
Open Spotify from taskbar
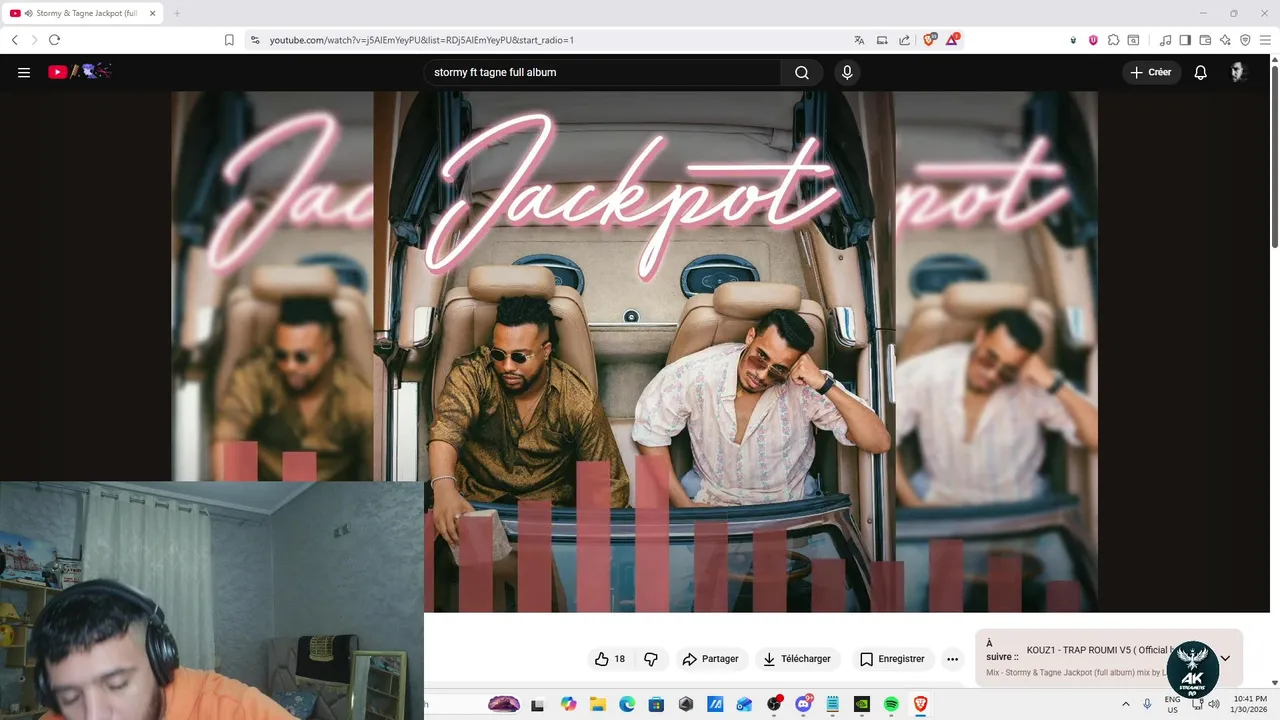point(891,704)
